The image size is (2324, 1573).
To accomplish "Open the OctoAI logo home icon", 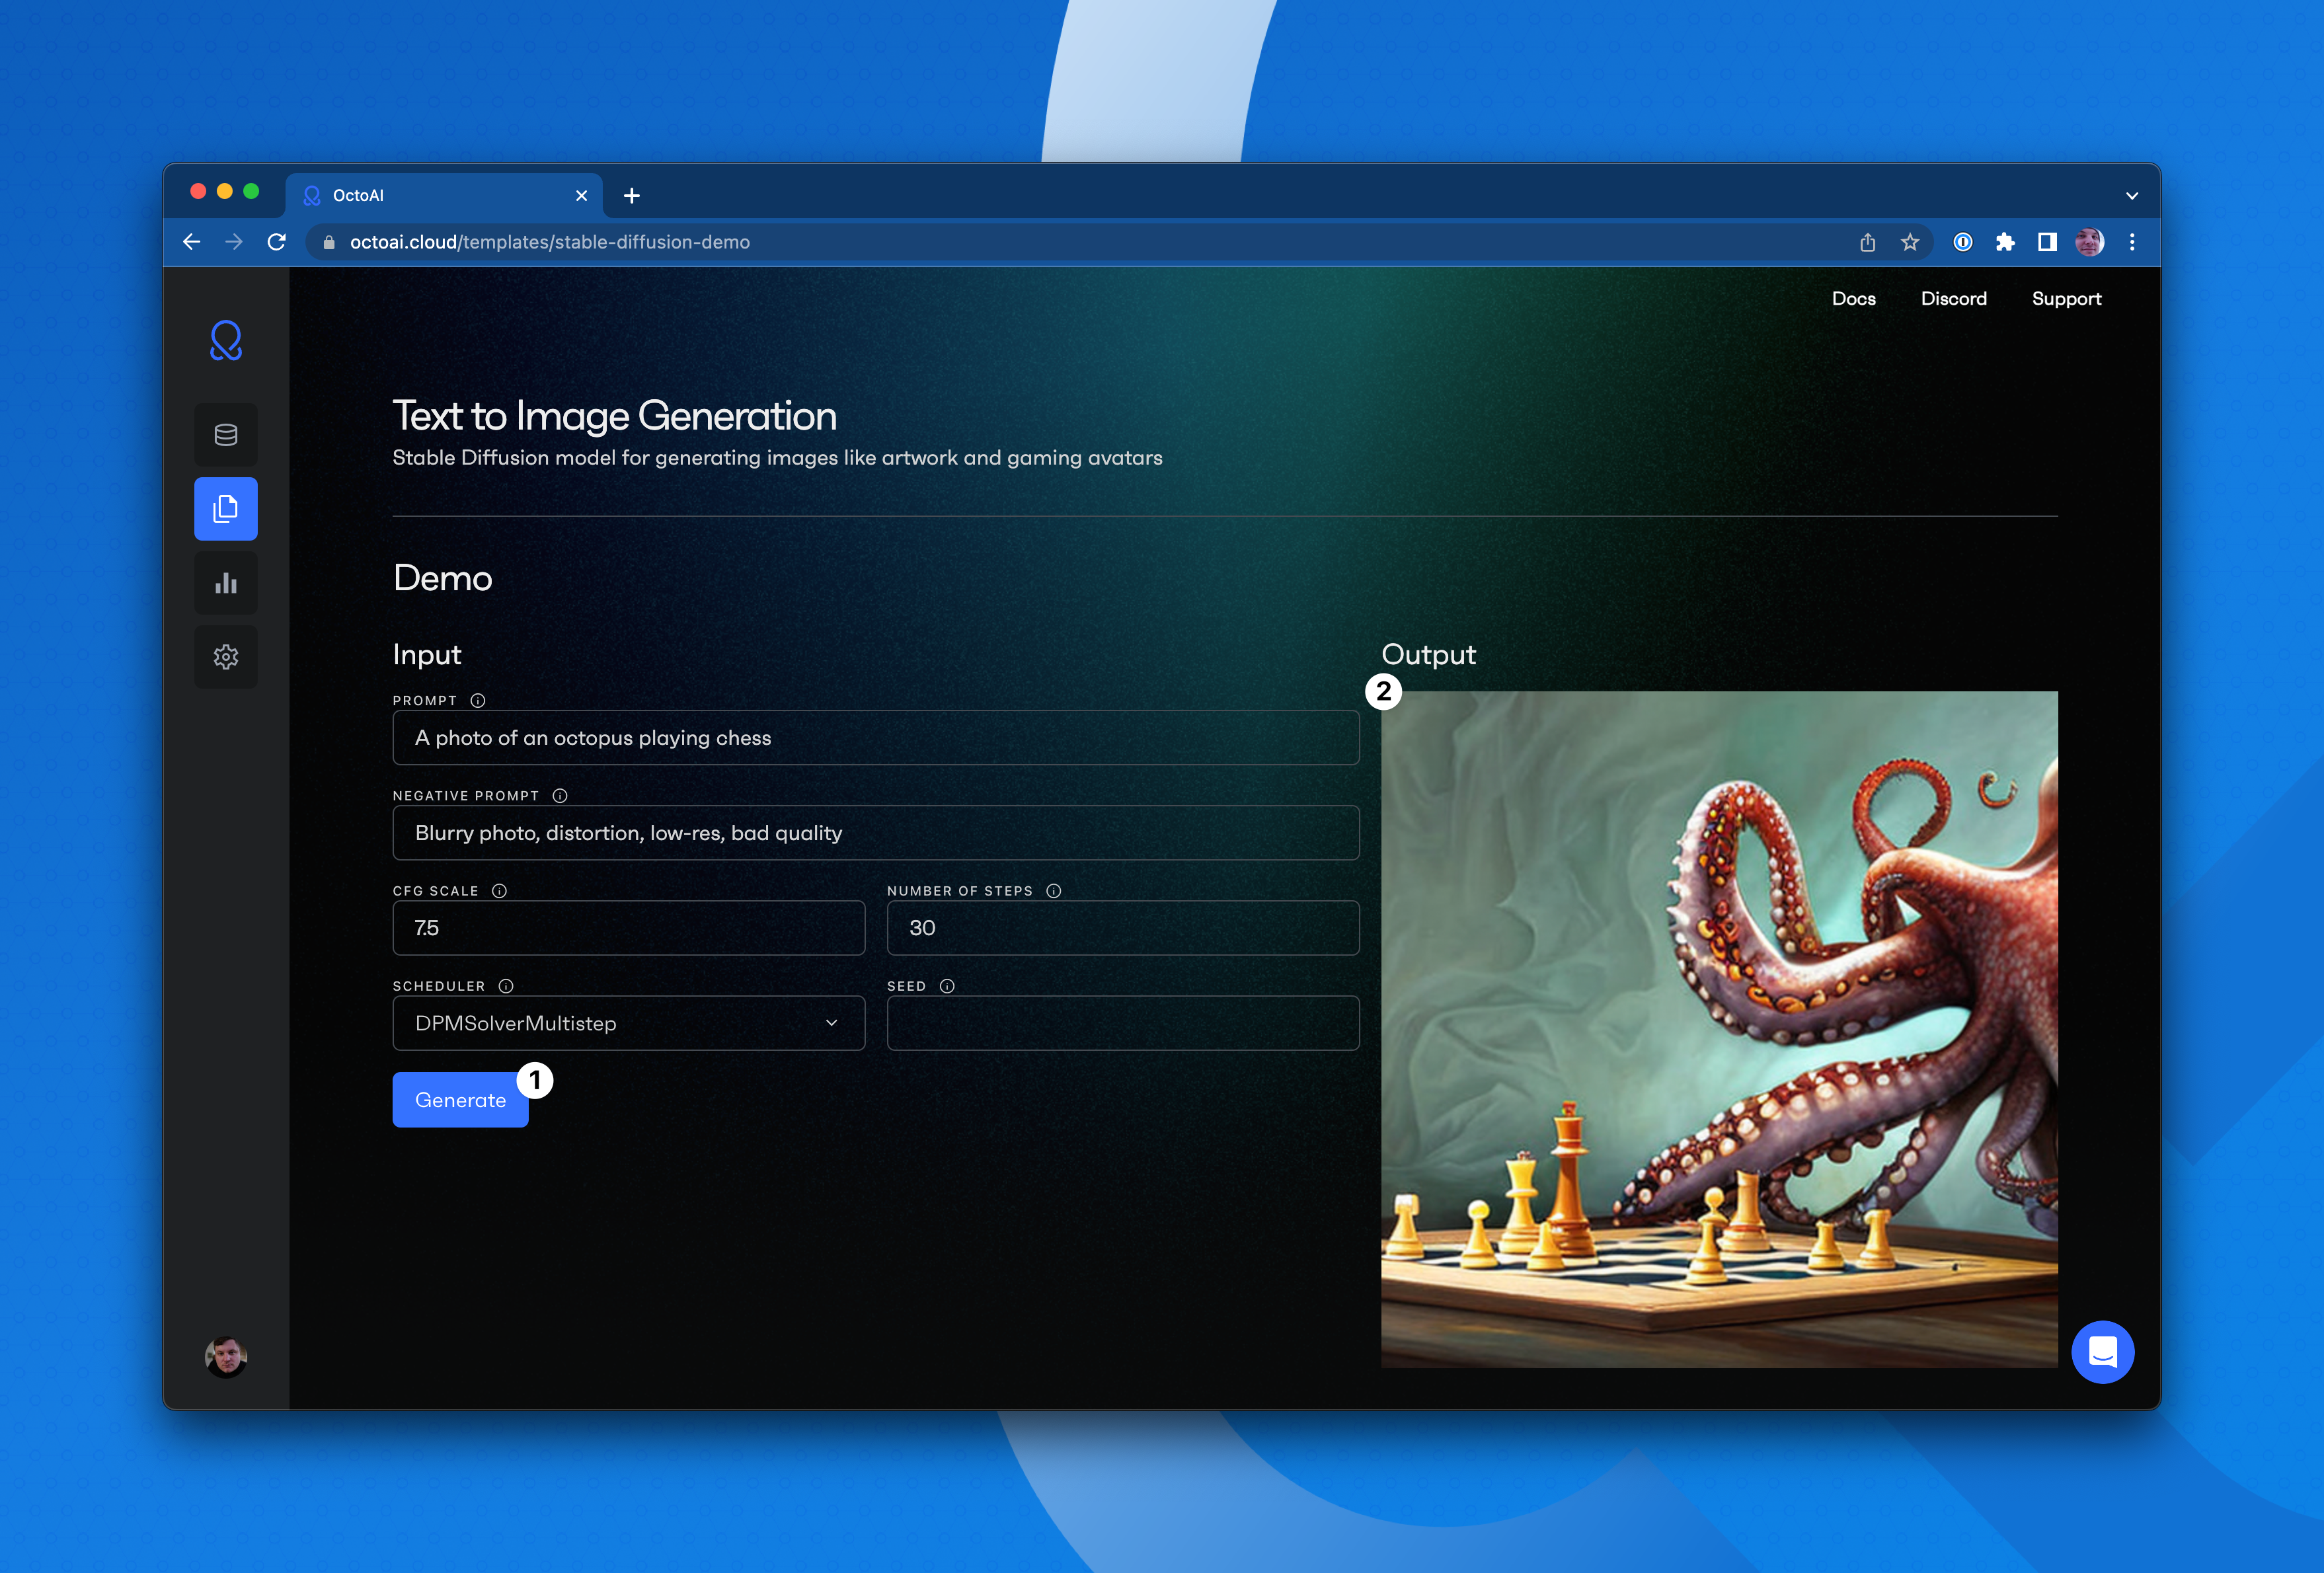I will [226, 341].
